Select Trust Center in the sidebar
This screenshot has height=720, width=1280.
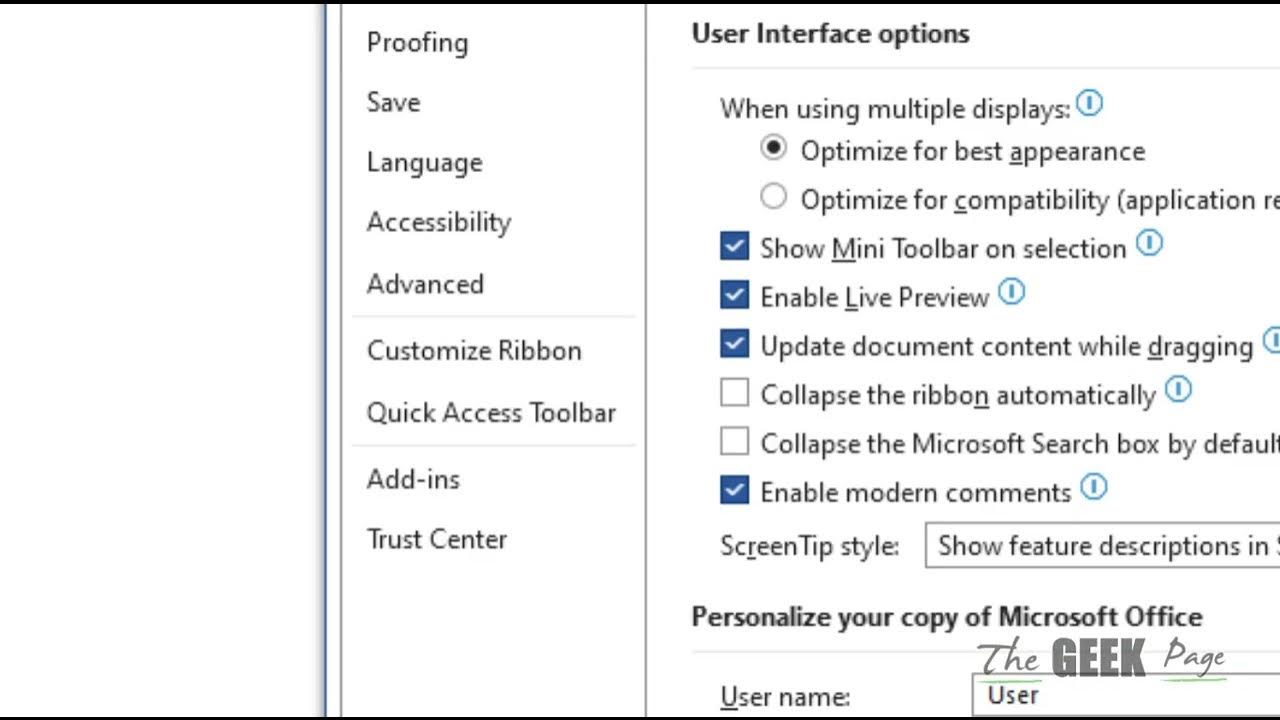pos(437,539)
